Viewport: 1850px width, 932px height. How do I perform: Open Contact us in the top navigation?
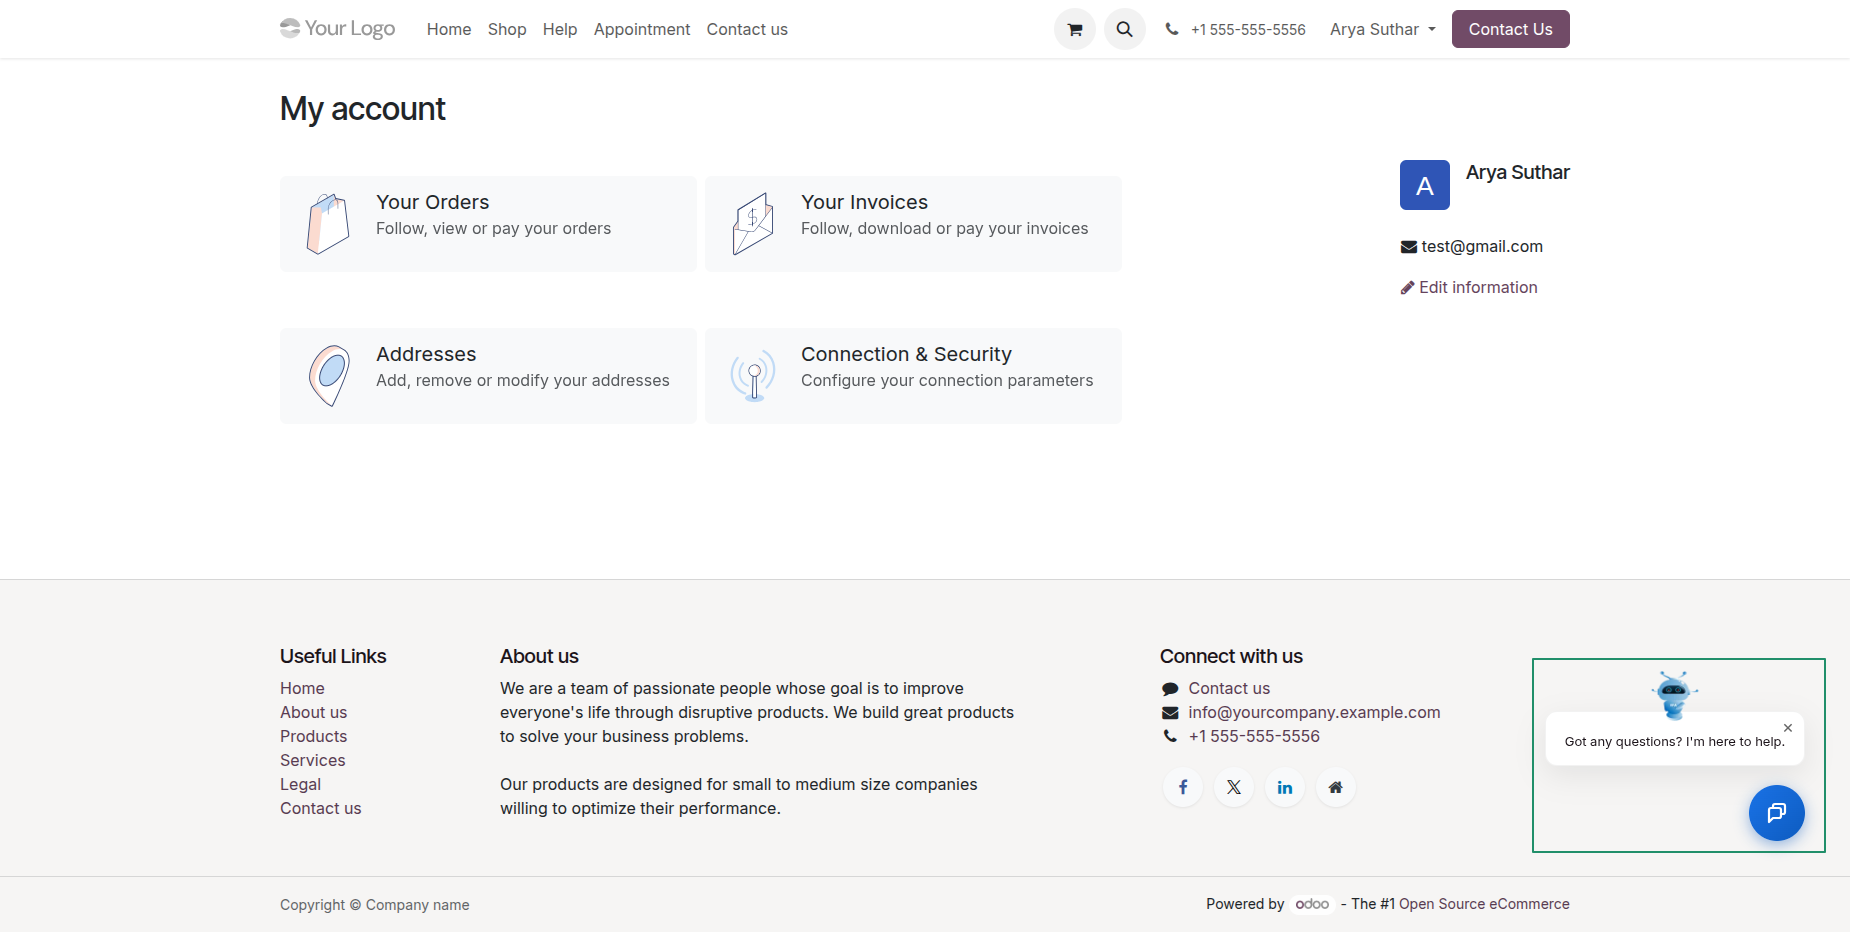747,29
